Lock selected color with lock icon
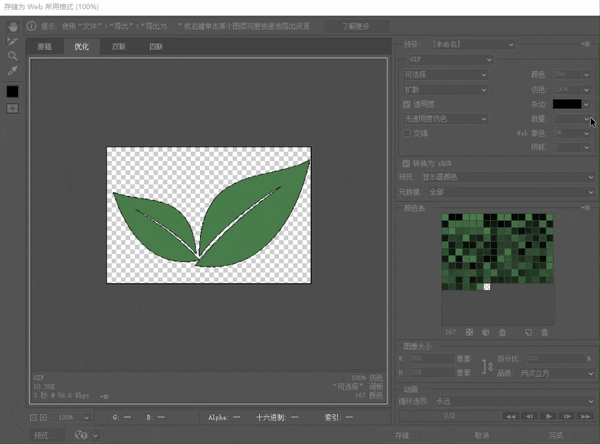Image resolution: width=600 pixels, height=444 pixels. coord(502,333)
